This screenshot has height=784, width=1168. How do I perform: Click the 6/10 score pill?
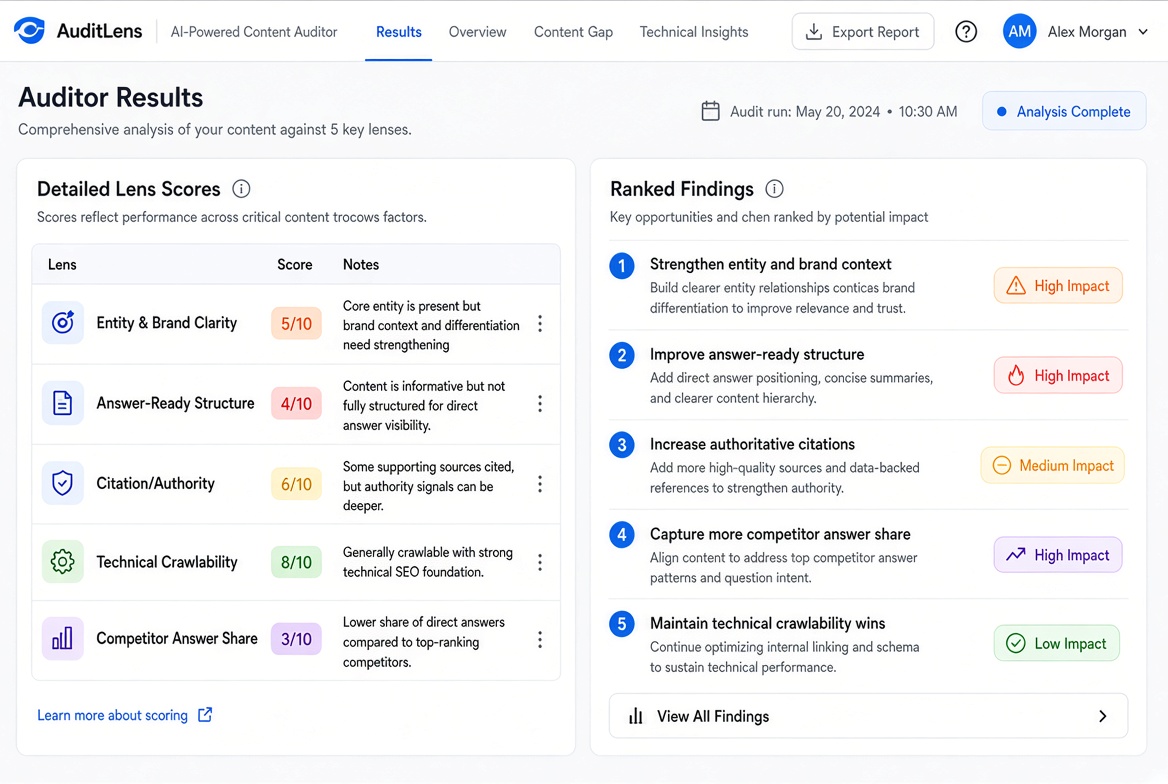point(296,484)
